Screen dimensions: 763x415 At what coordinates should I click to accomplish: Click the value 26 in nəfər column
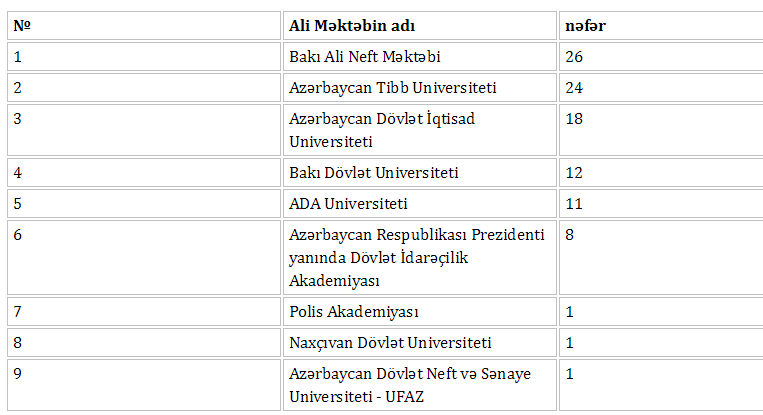[x=661, y=56]
